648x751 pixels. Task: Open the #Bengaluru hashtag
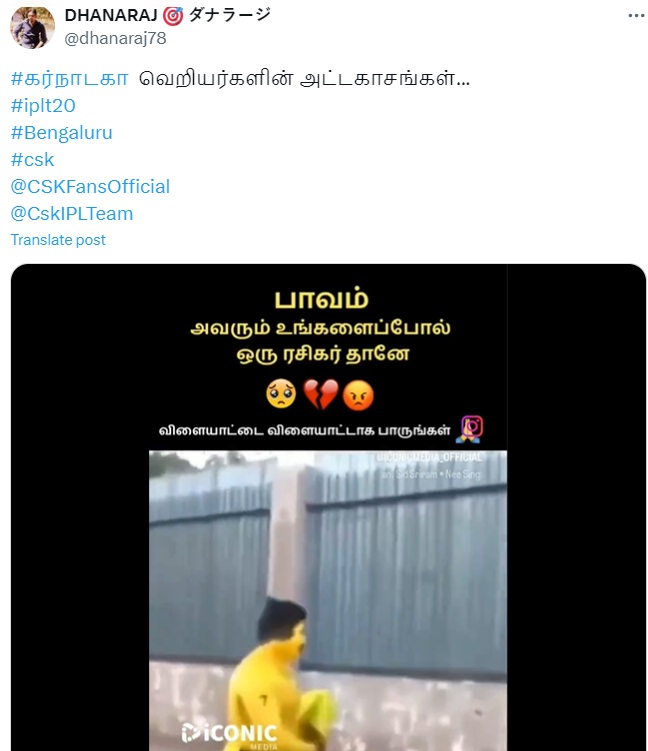point(61,133)
